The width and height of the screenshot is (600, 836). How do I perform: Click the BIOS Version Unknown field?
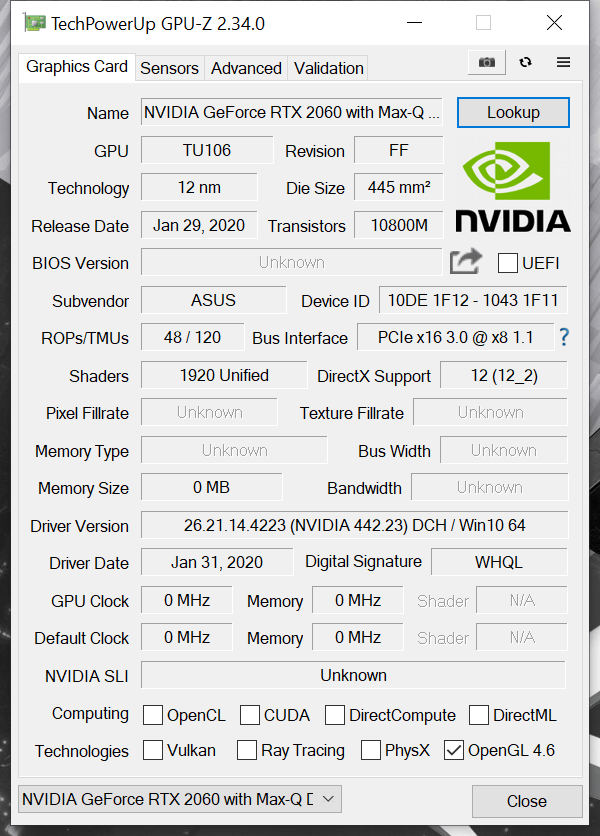point(292,262)
